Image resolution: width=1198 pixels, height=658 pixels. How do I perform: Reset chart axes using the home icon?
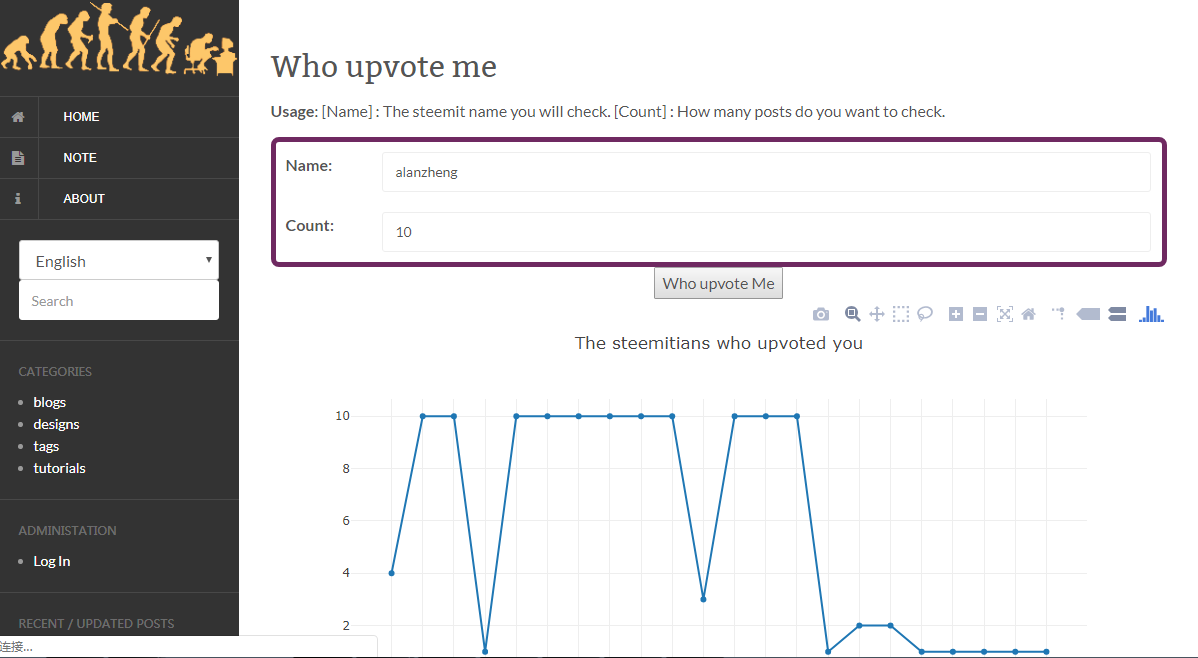tap(1028, 313)
